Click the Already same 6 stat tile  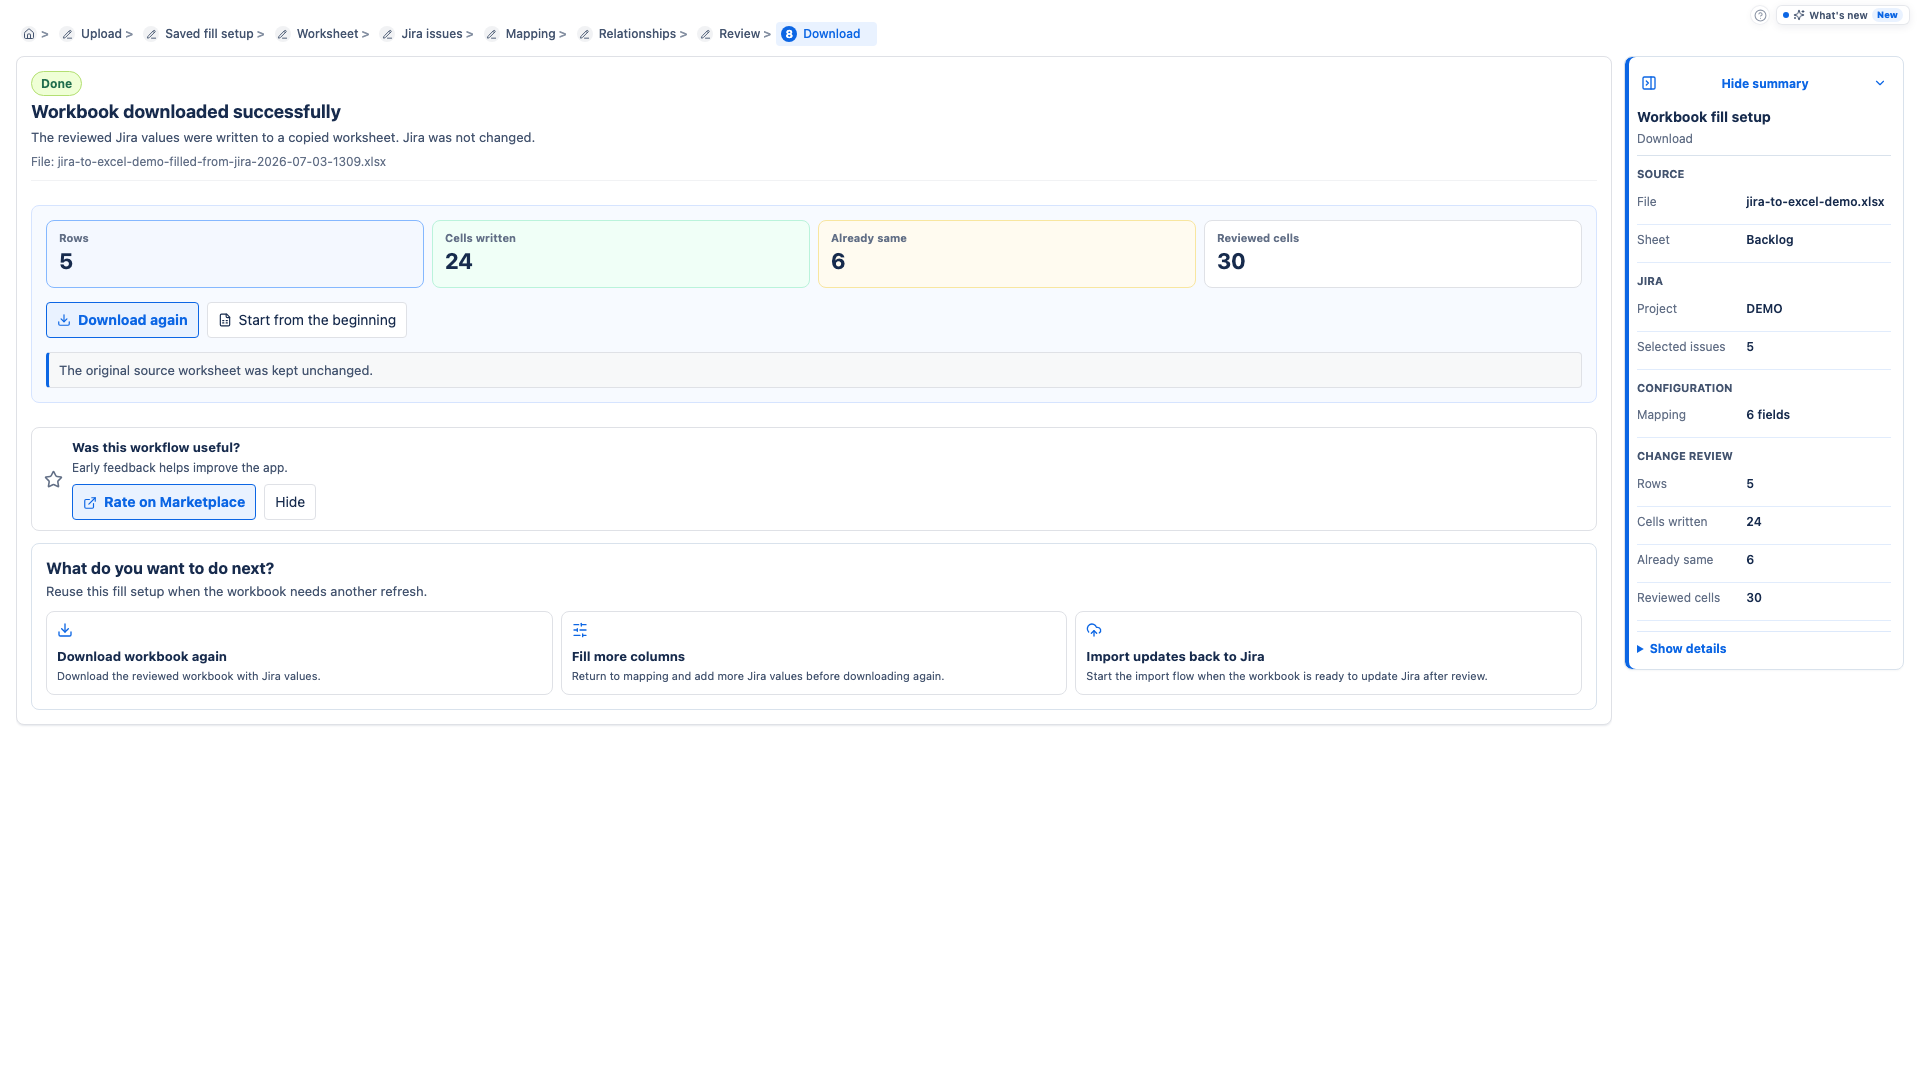[1007, 254]
